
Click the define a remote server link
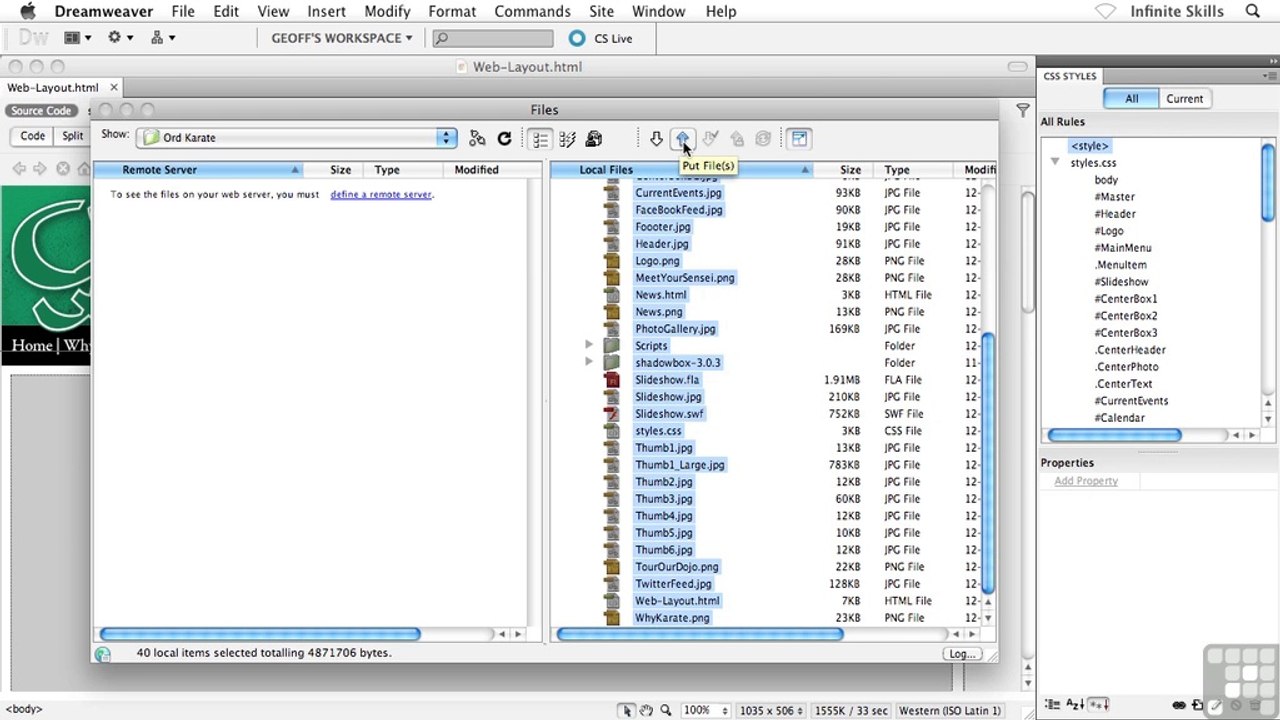click(x=381, y=194)
